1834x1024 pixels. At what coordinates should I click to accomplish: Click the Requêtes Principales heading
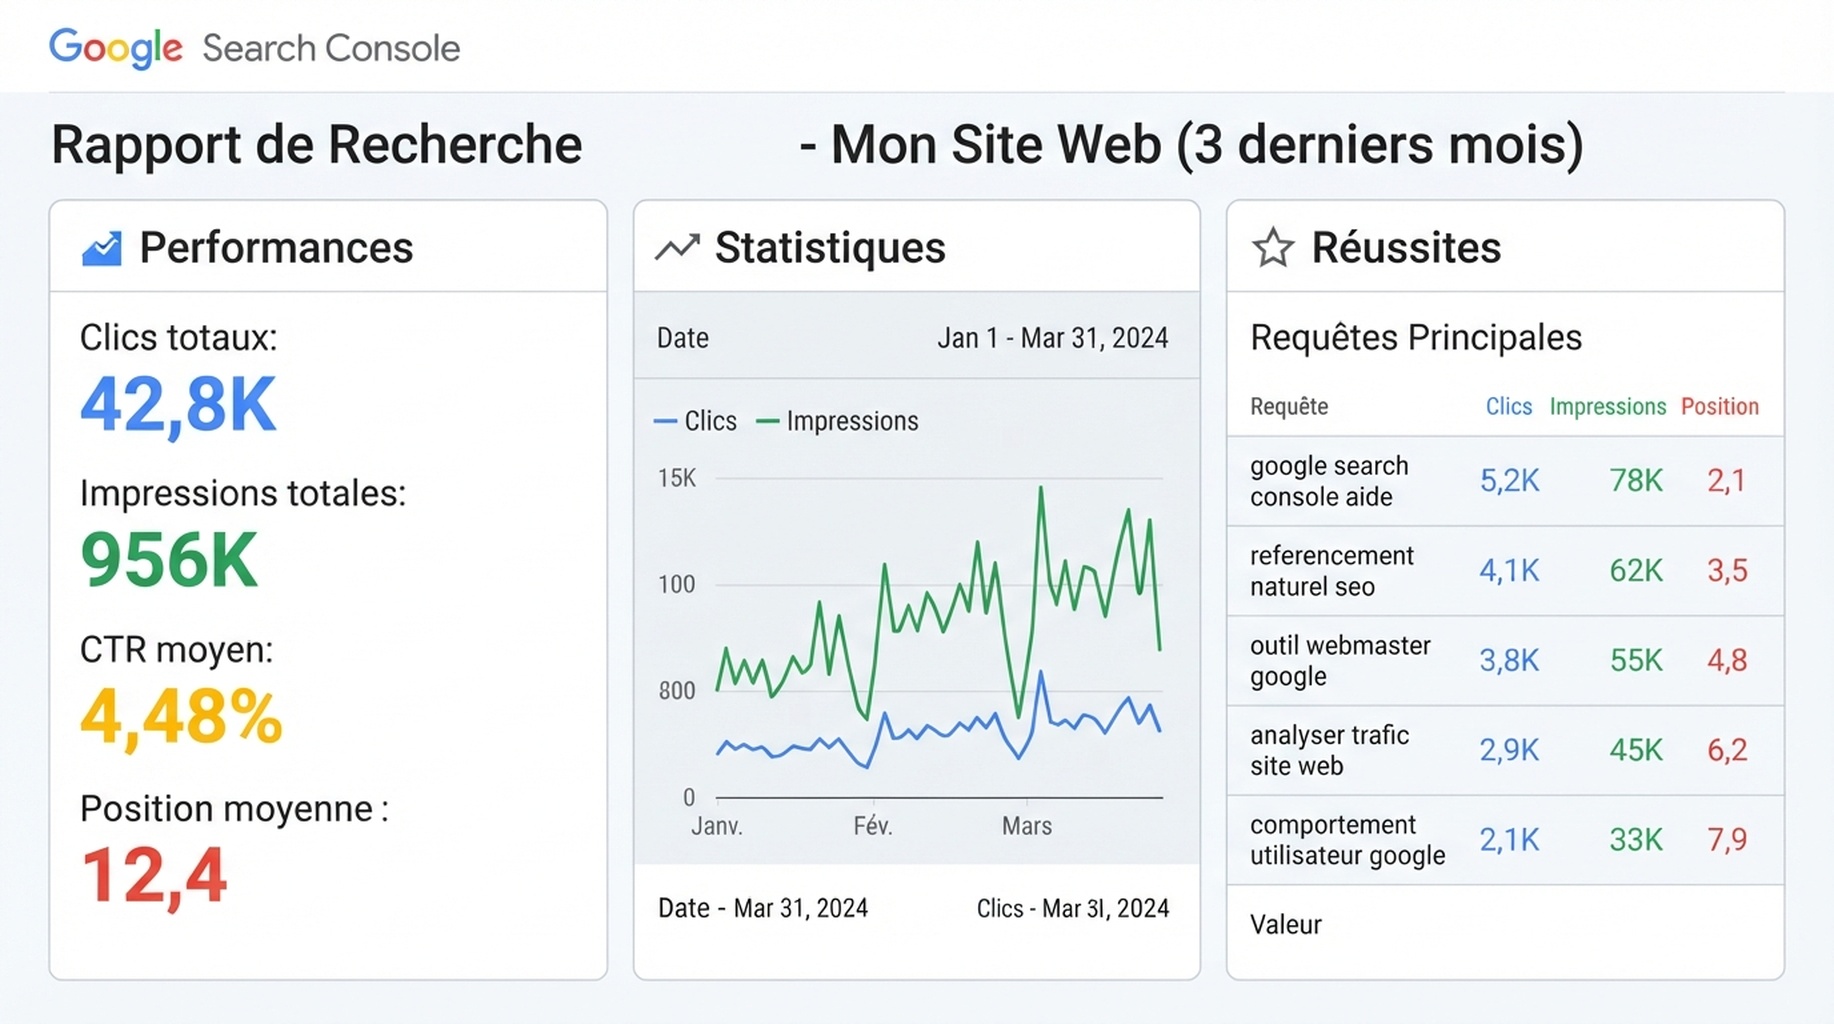tap(1416, 338)
